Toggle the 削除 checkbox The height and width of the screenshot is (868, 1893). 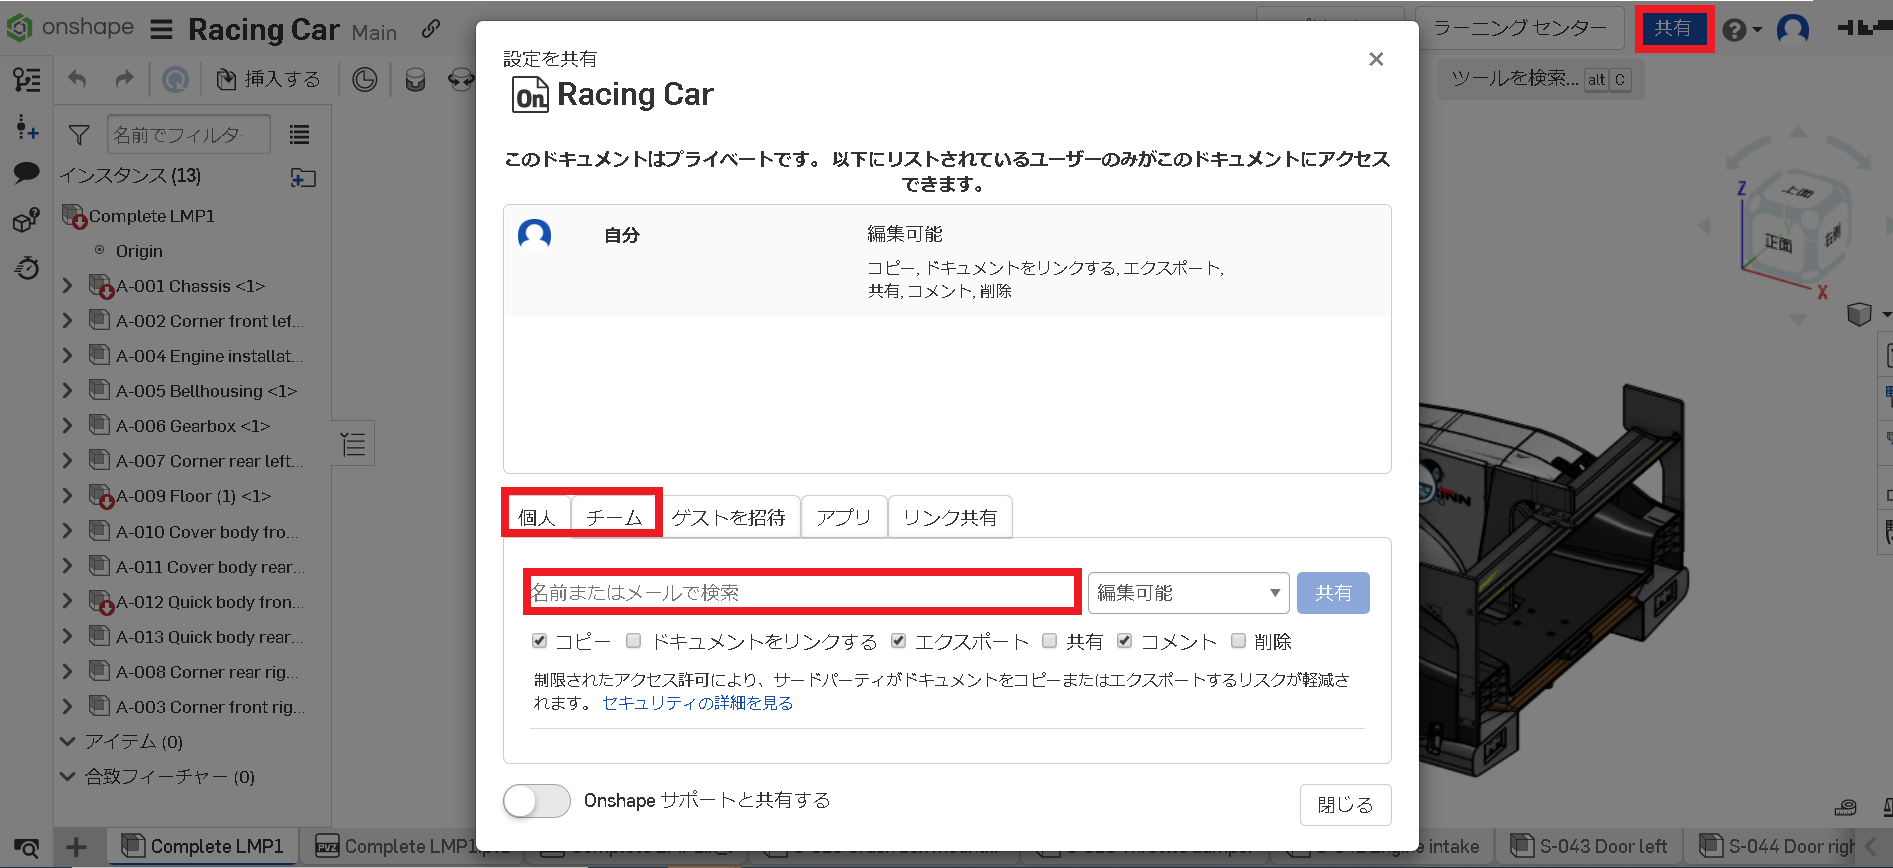(x=1238, y=641)
